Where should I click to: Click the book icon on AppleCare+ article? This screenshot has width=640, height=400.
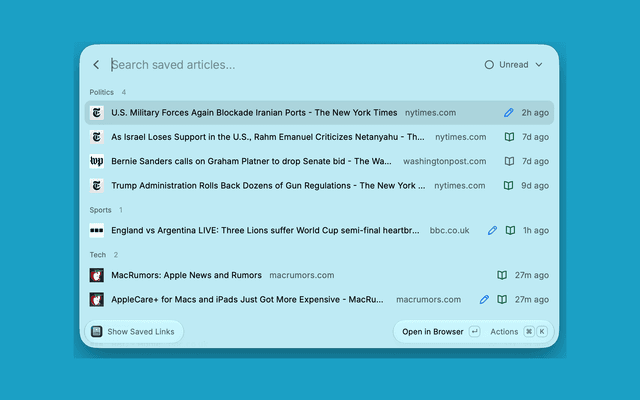coord(502,299)
